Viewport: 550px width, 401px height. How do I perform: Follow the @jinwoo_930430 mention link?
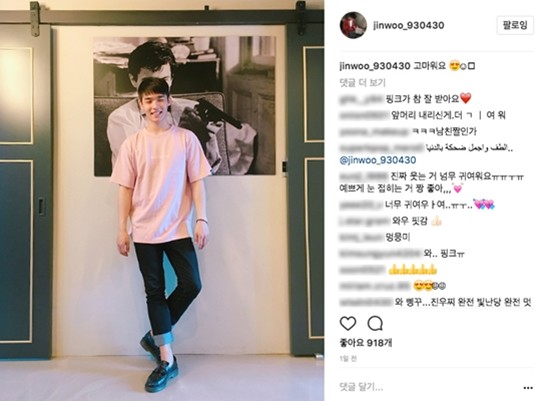(378, 160)
